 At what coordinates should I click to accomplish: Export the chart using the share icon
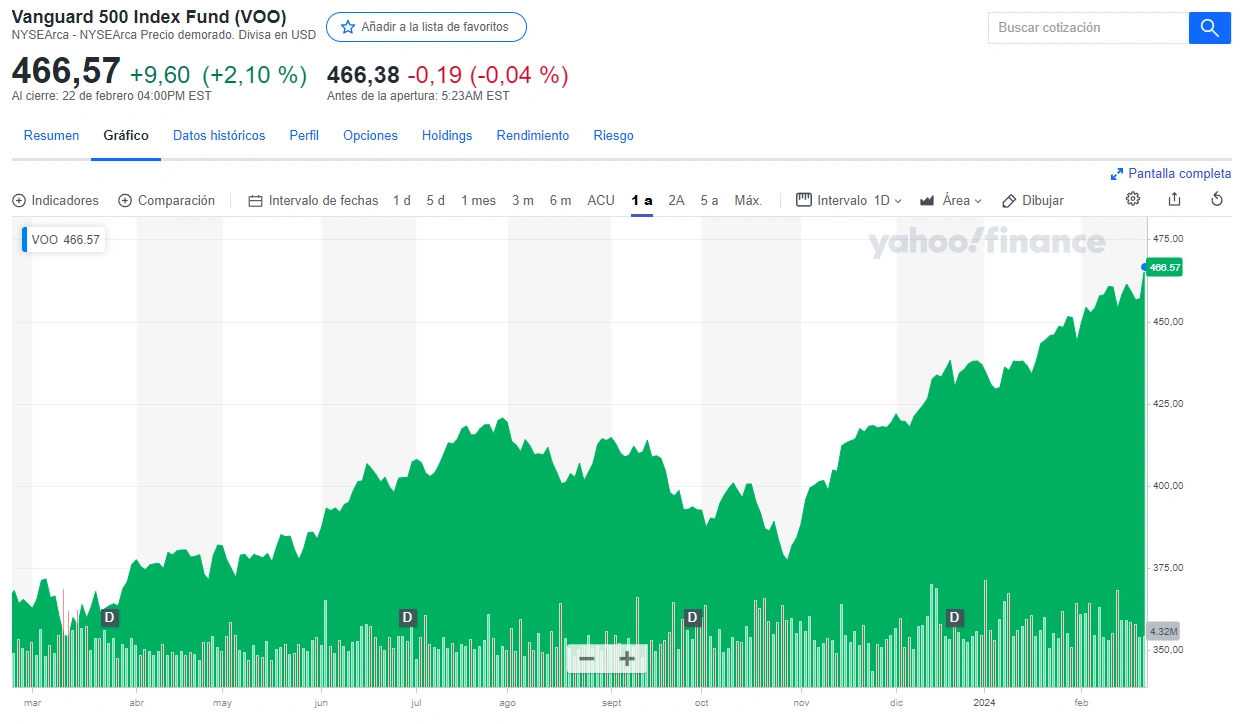coord(1174,199)
